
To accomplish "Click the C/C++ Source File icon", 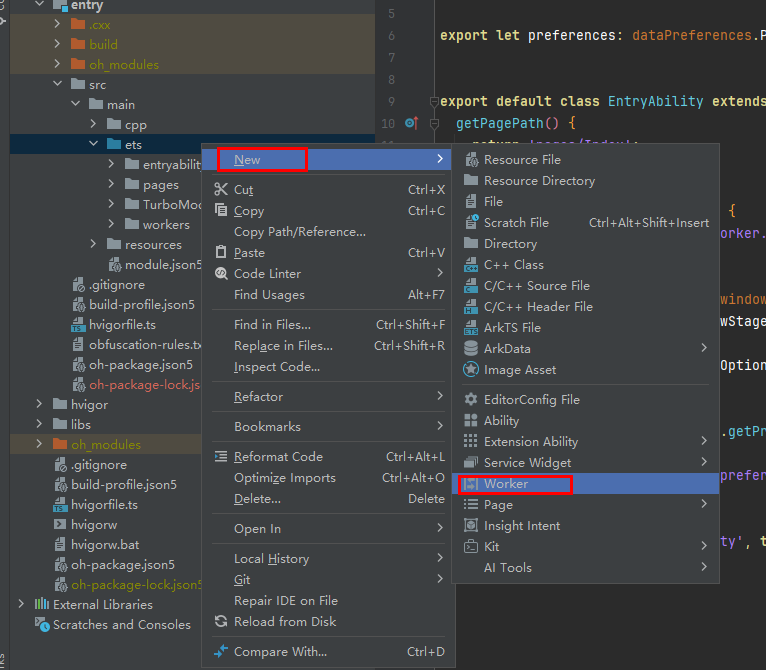I will (471, 285).
